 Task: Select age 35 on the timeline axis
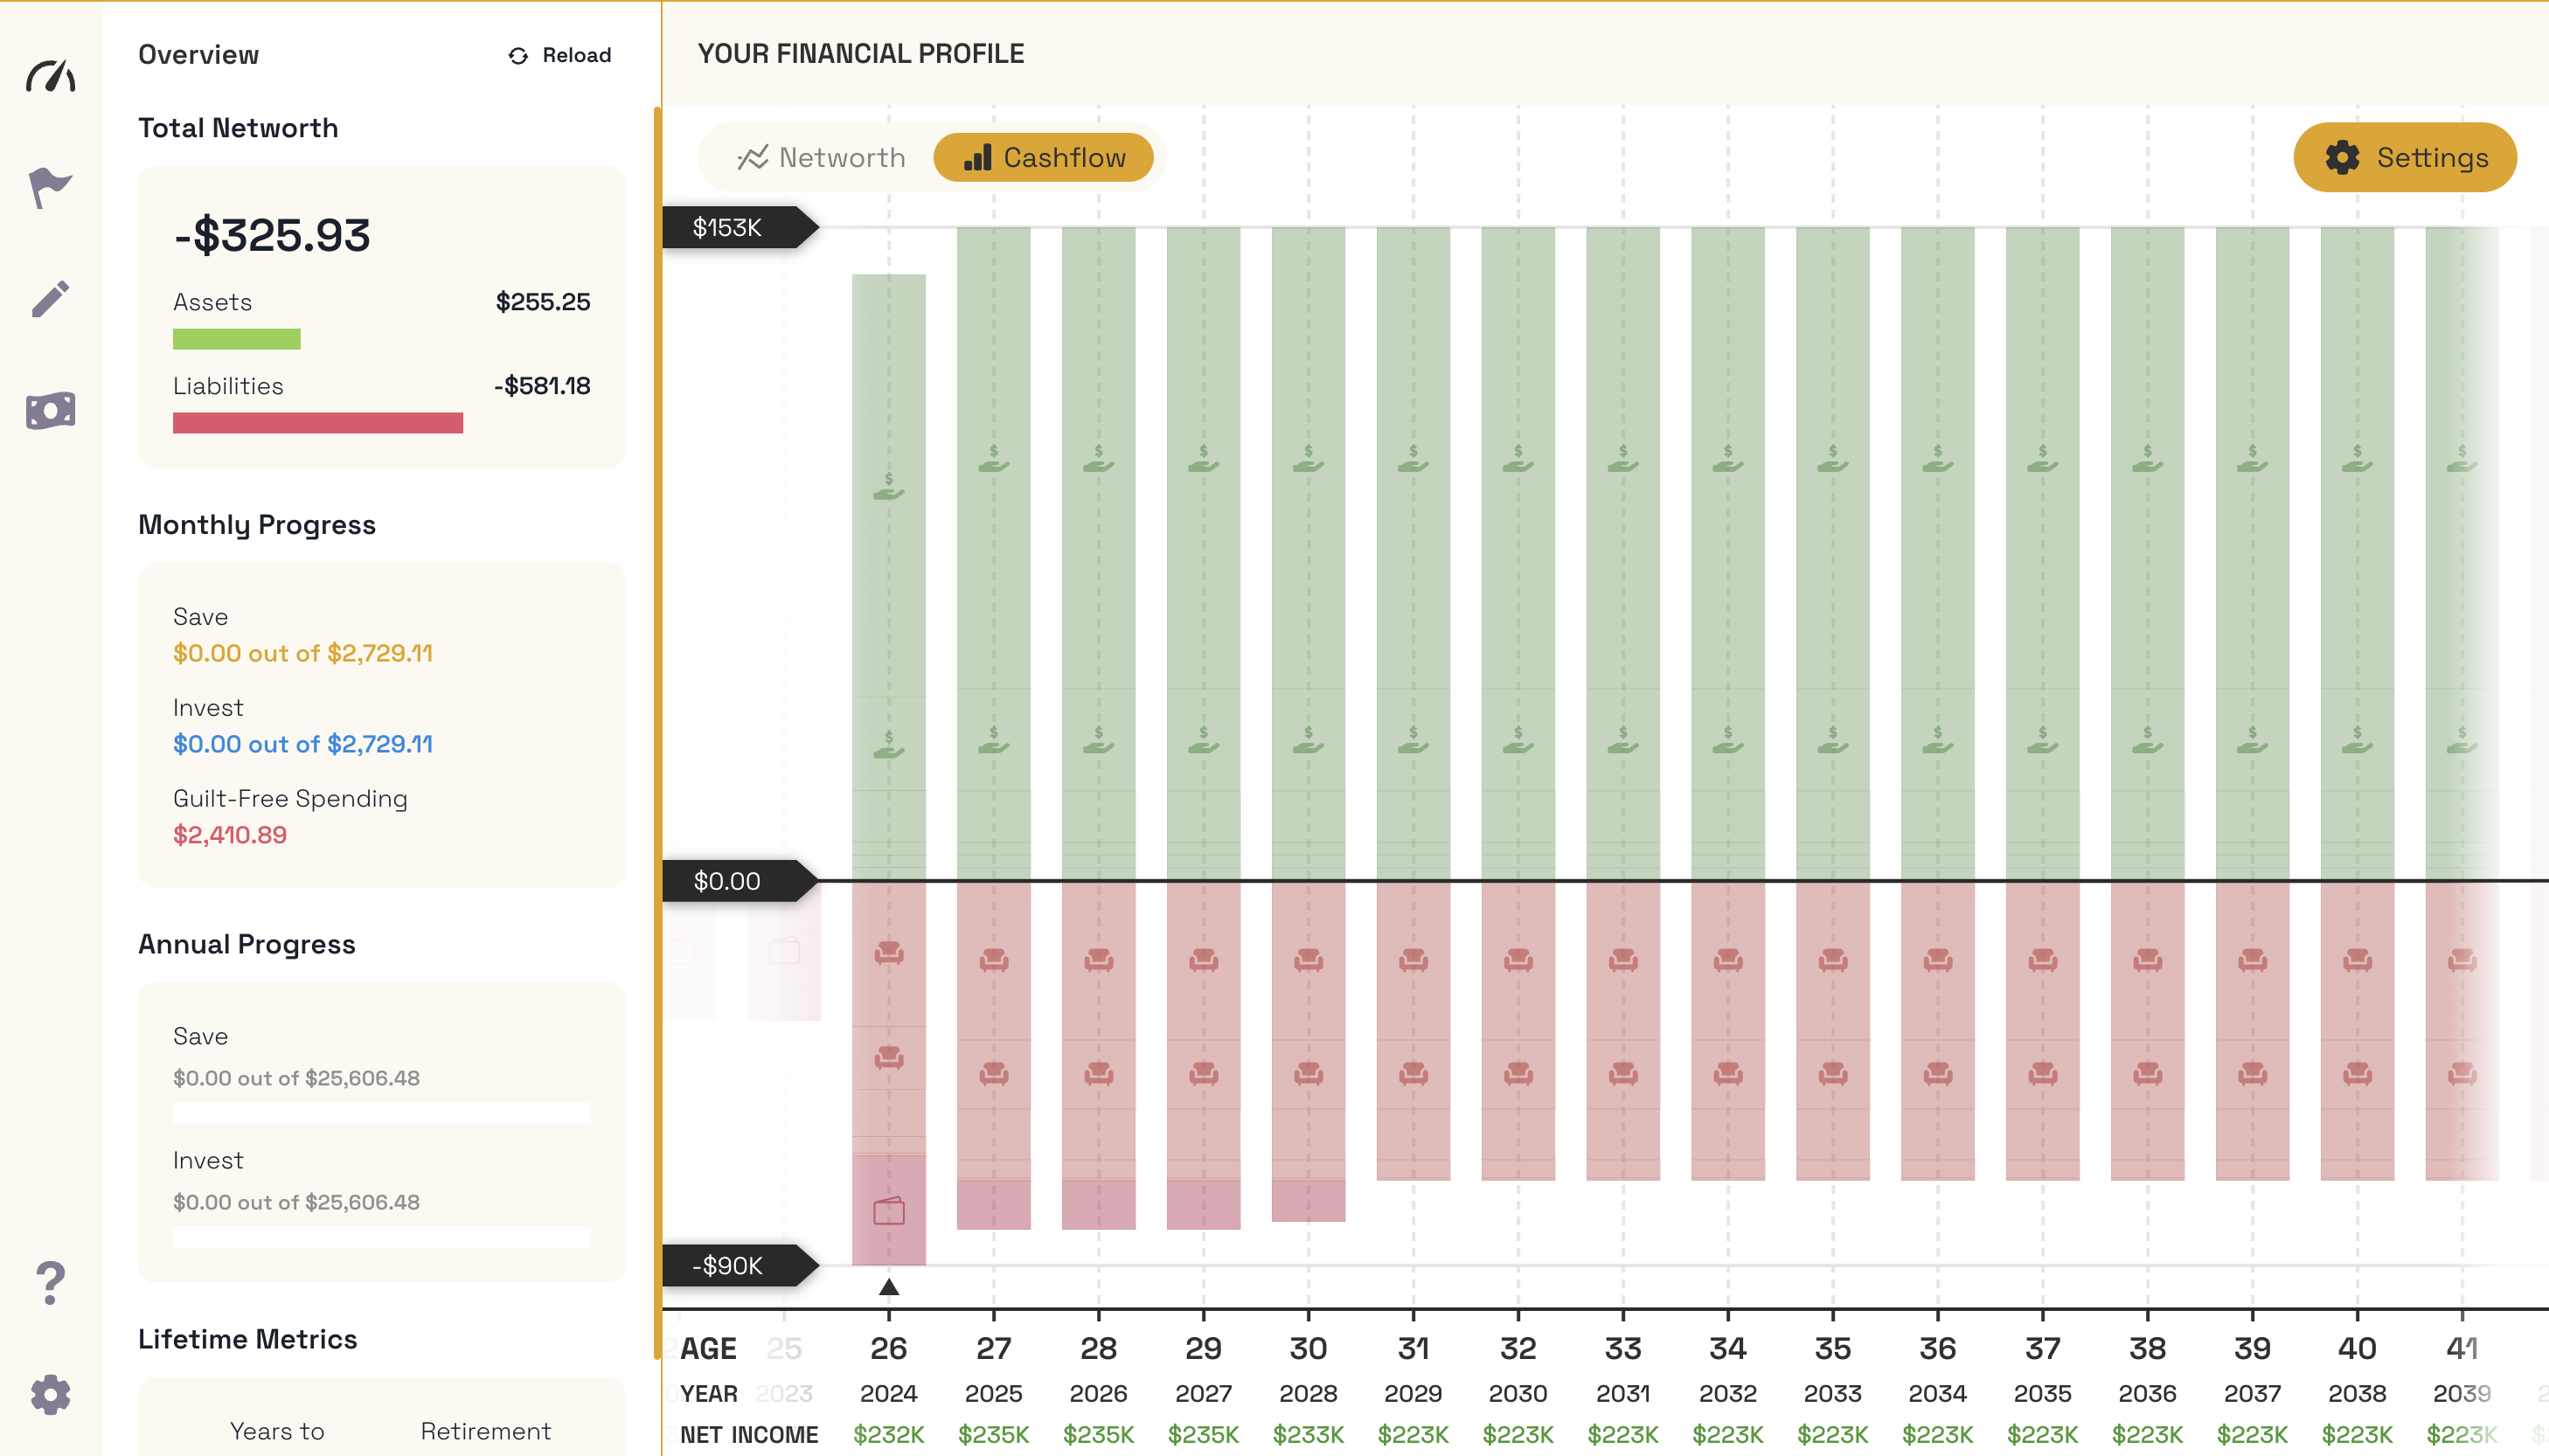(x=1832, y=1348)
